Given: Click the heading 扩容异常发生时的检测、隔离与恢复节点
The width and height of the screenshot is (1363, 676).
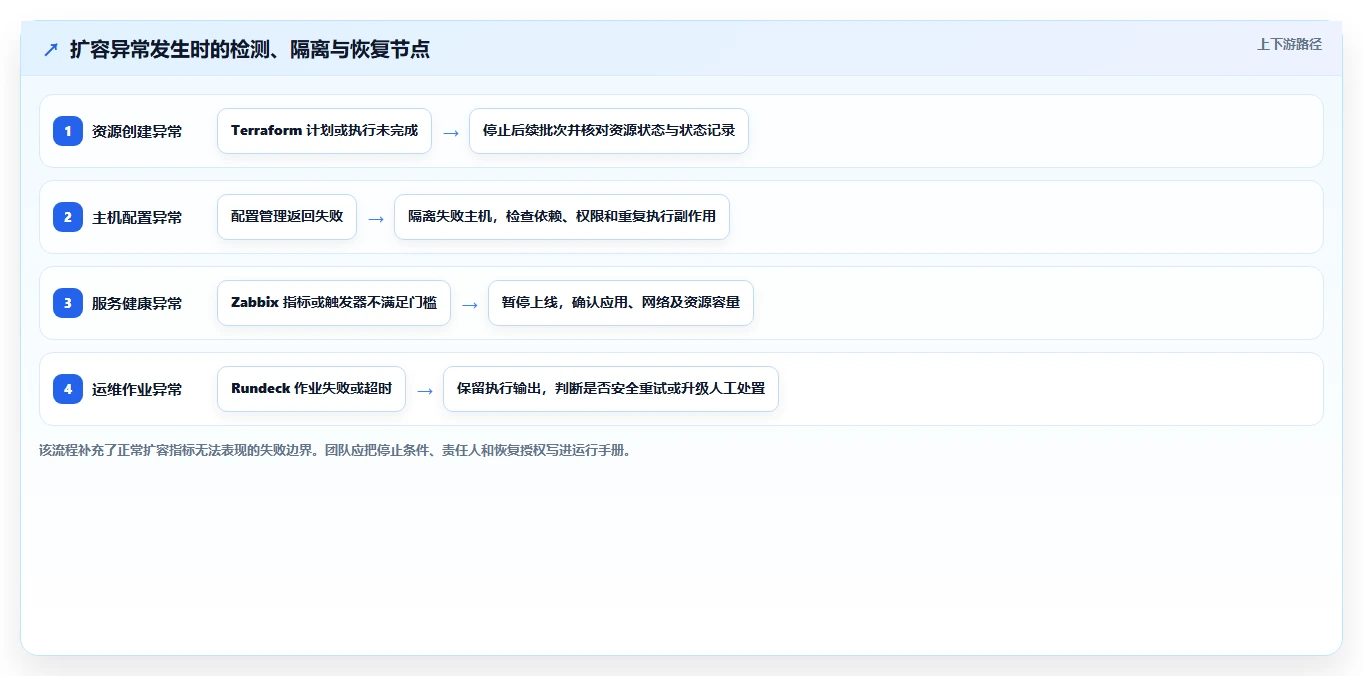Looking at the screenshot, I should click(x=250, y=49).
